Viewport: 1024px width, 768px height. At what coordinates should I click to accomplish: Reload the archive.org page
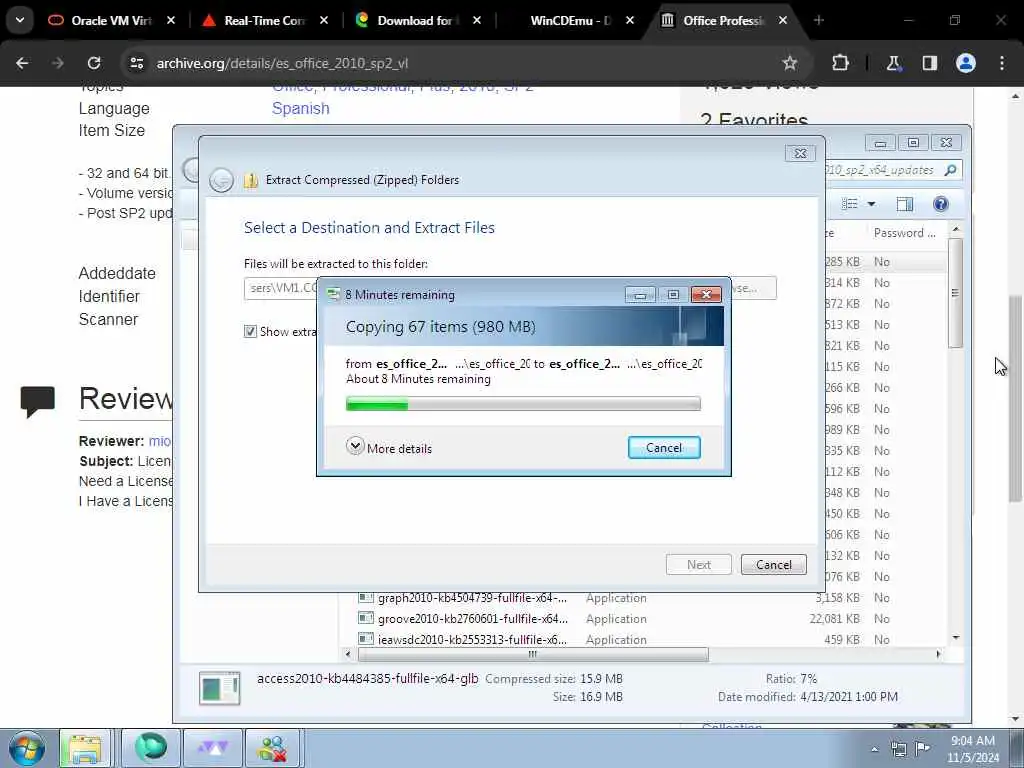94,63
